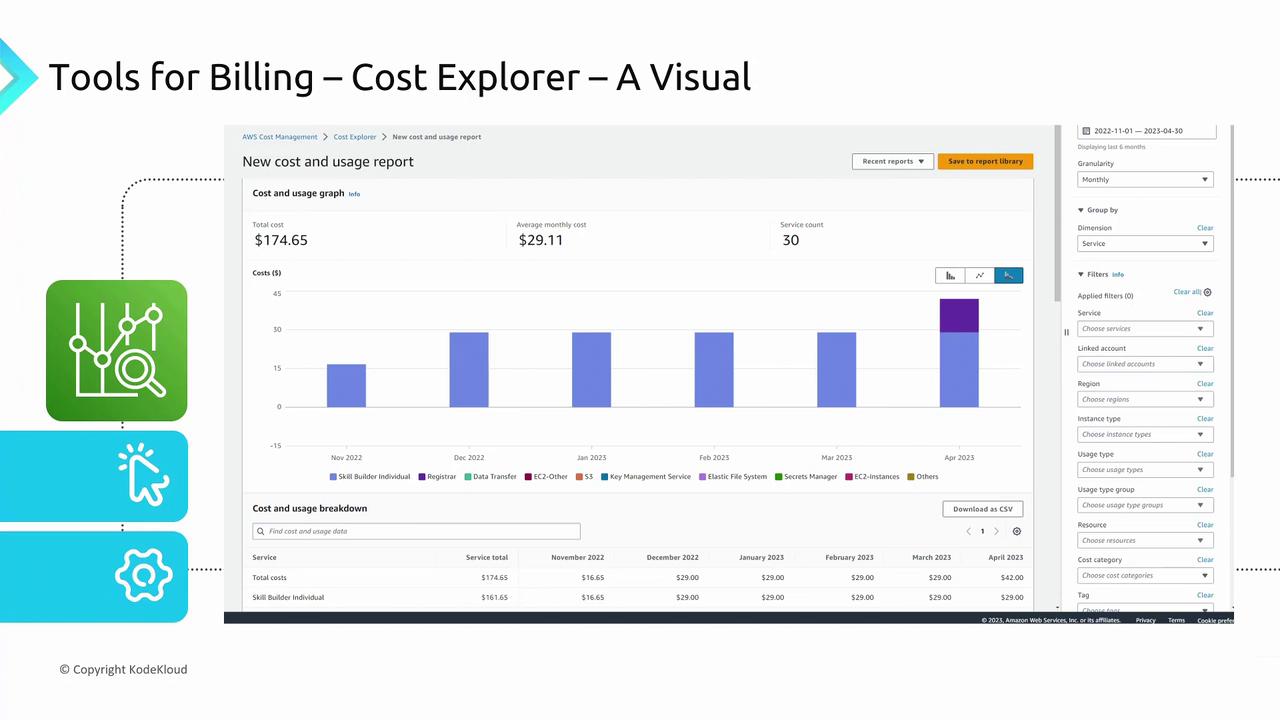Go to next page of breakdown table
The width and height of the screenshot is (1280, 720).
pyautogui.click(x=996, y=532)
